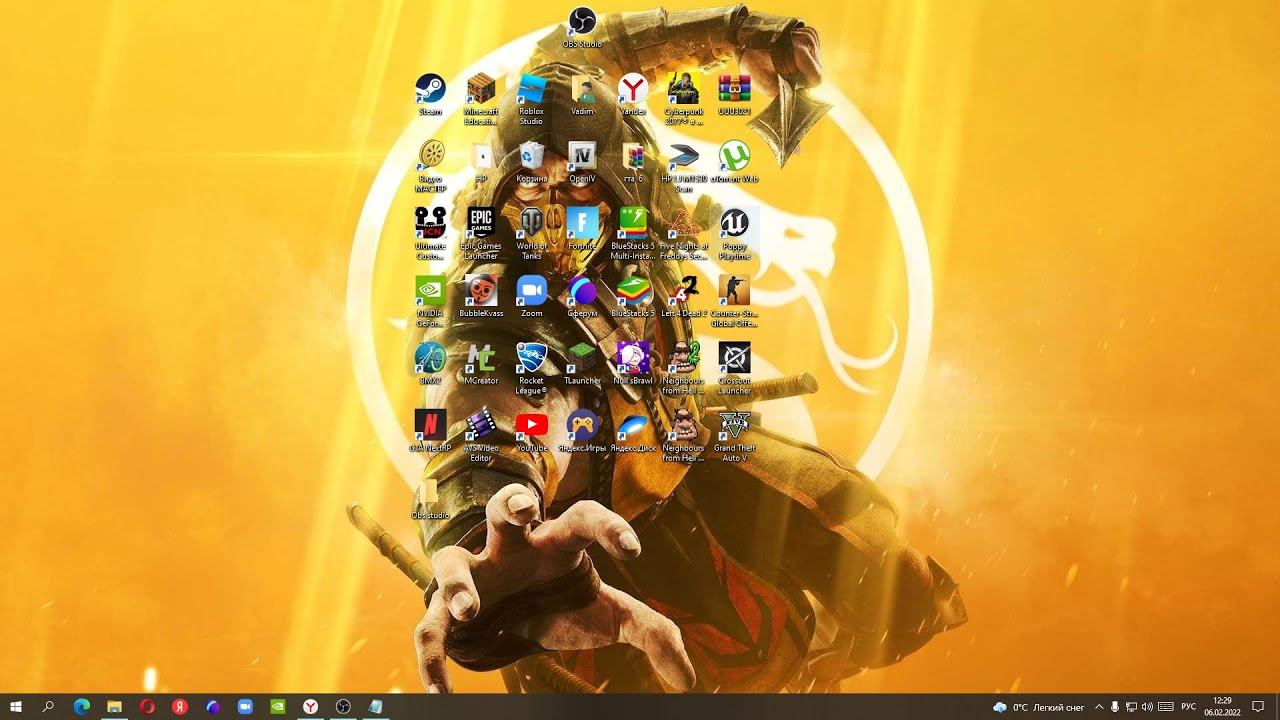Click the NVIDIA icon in the taskbar
This screenshot has height=720, width=1280.
click(x=278, y=706)
